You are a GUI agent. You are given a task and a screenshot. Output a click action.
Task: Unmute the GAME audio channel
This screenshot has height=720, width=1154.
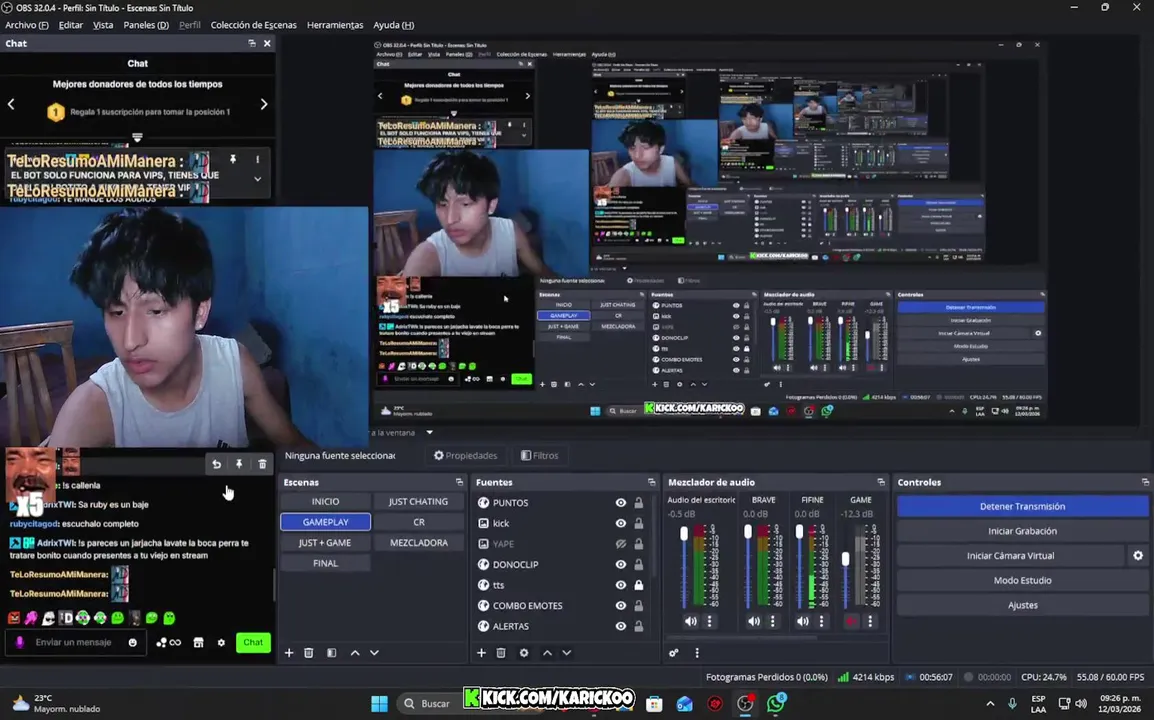[x=852, y=621]
